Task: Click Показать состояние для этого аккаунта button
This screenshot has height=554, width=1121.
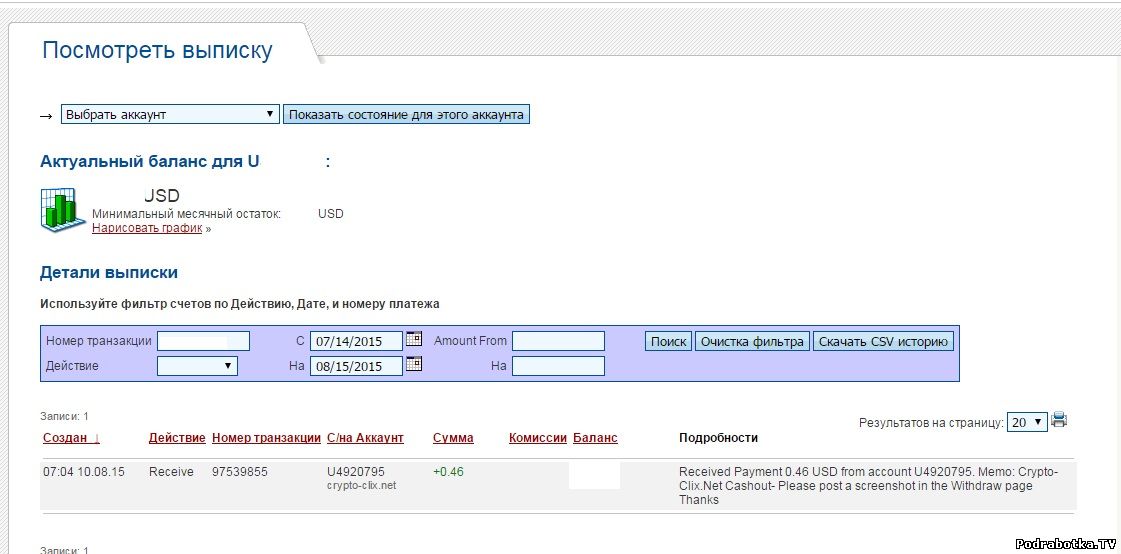Action: (x=406, y=114)
